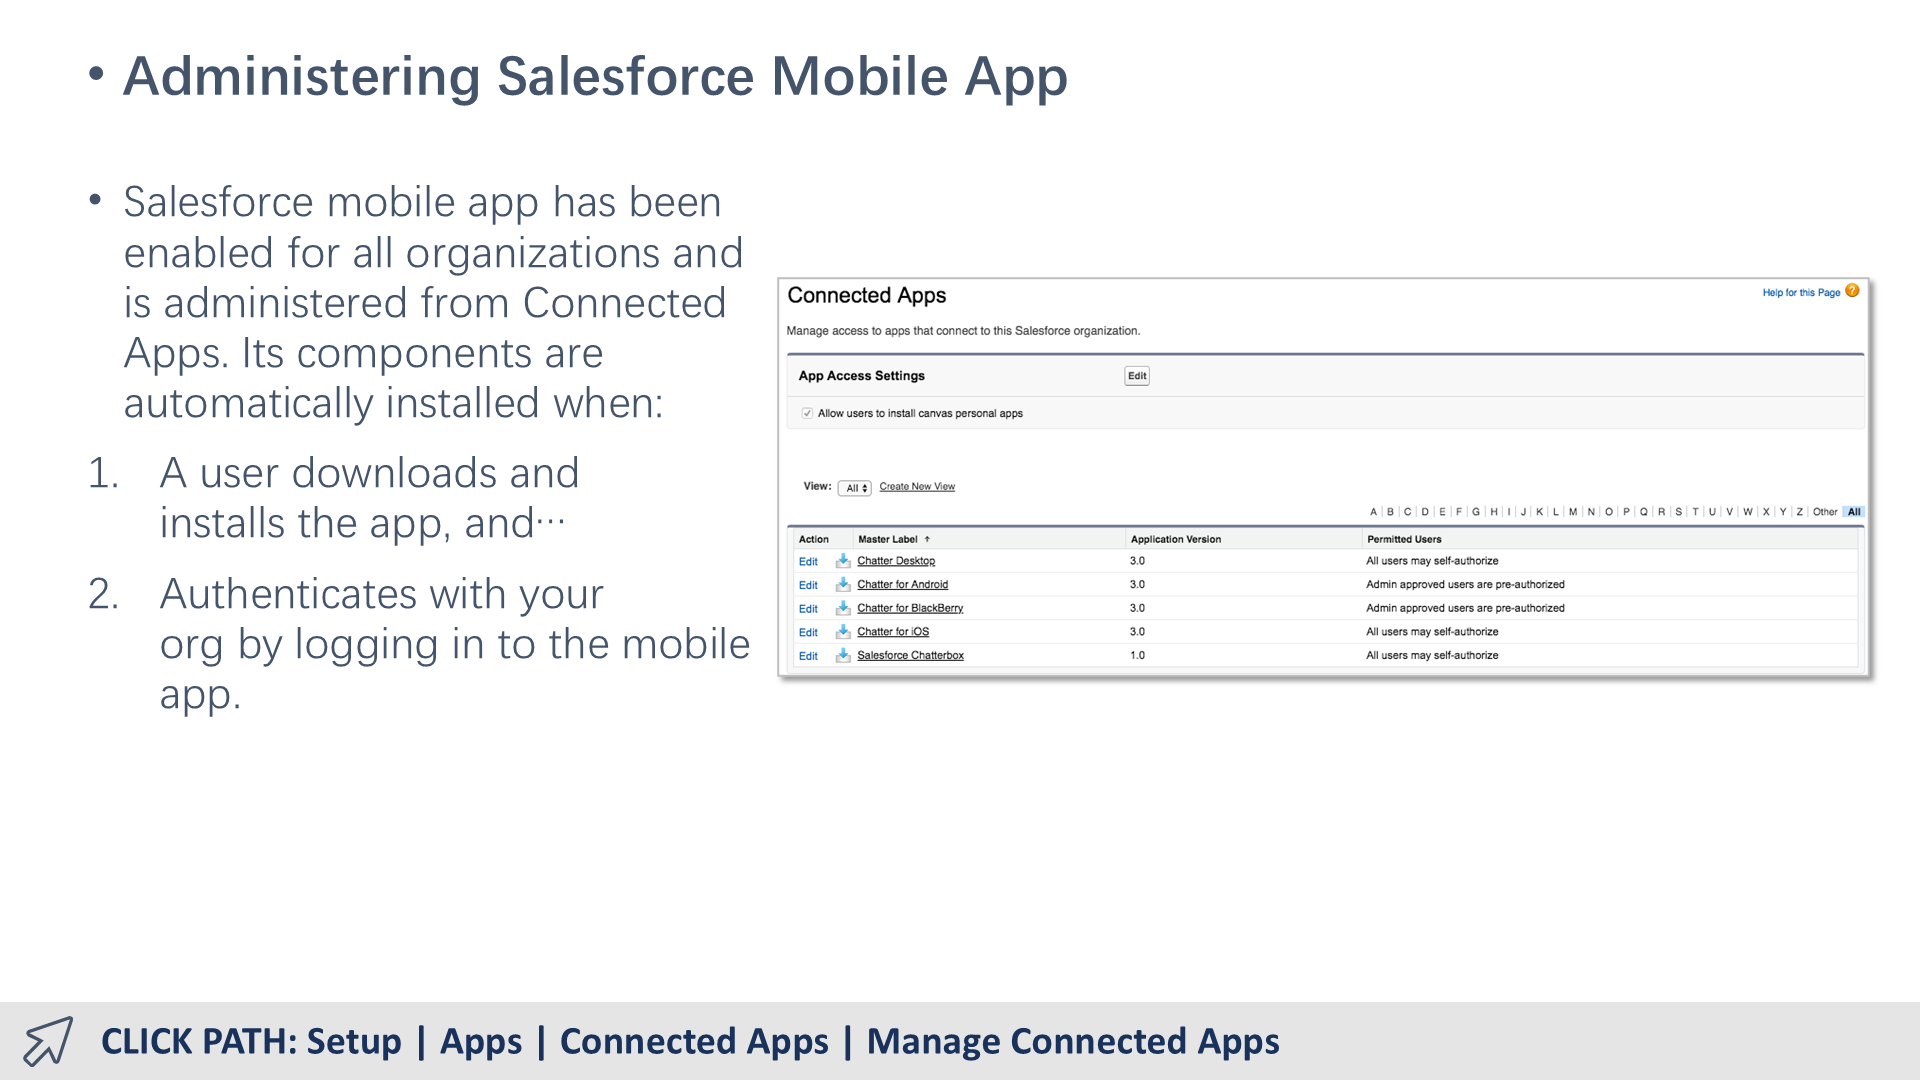Viewport: 1920px width, 1080px height.
Task: Open the Chatter for BlackBerry app link
Action: pos(910,608)
